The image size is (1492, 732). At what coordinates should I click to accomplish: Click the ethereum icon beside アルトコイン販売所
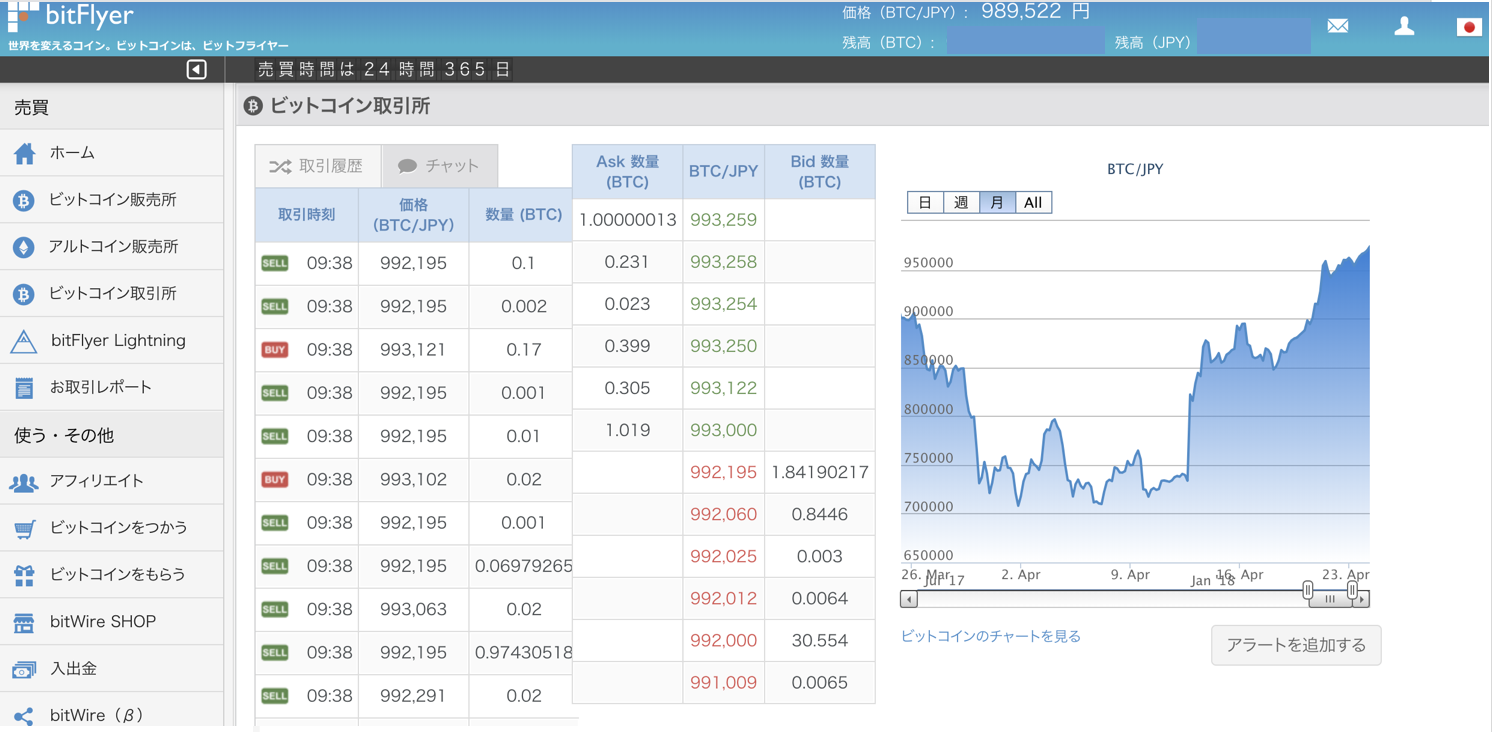[x=24, y=247]
